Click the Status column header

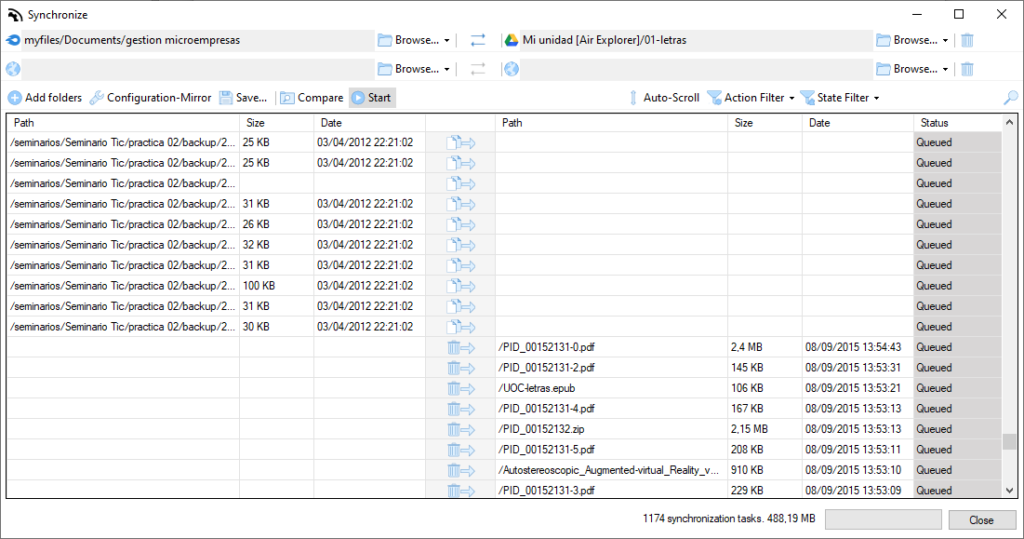tap(957, 123)
